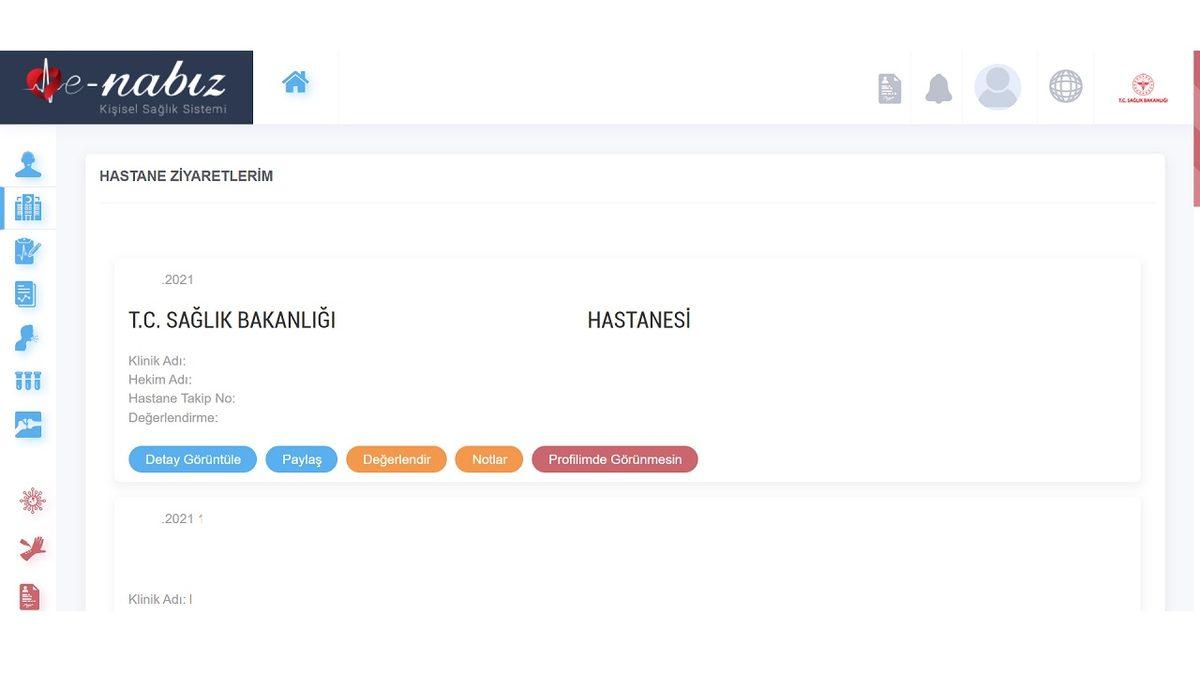Open the profile avatar menu

point(998,86)
